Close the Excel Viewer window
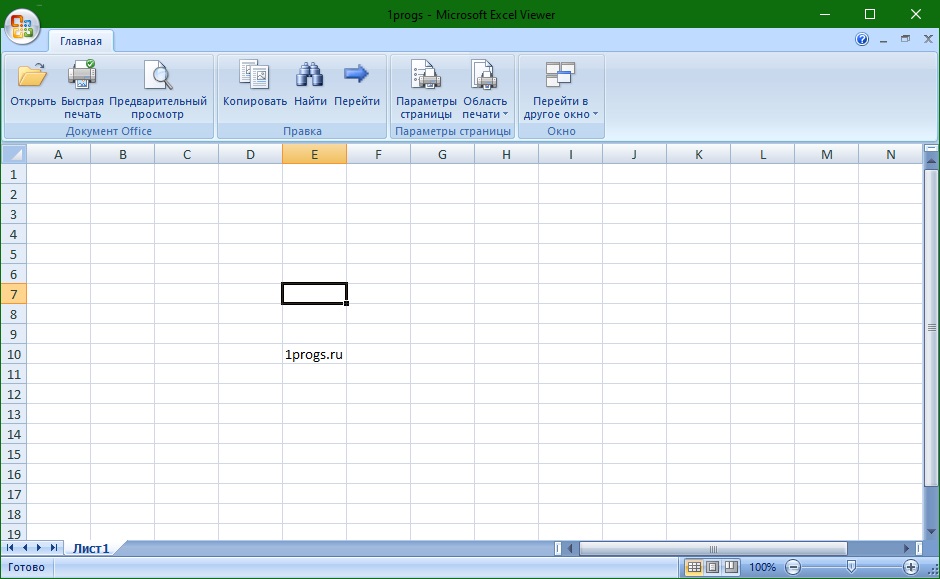This screenshot has width=940, height=579. 915,14
